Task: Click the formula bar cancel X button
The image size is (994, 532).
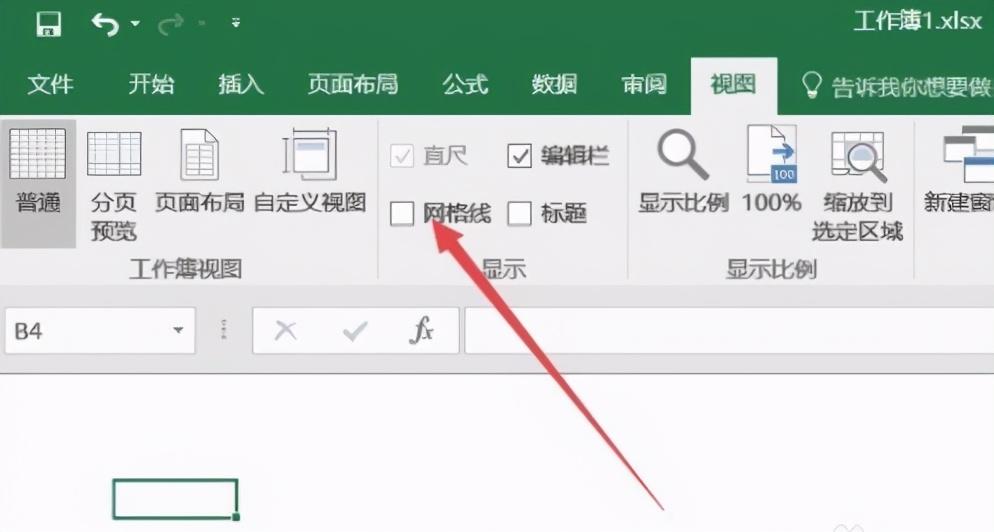Action: tap(286, 330)
